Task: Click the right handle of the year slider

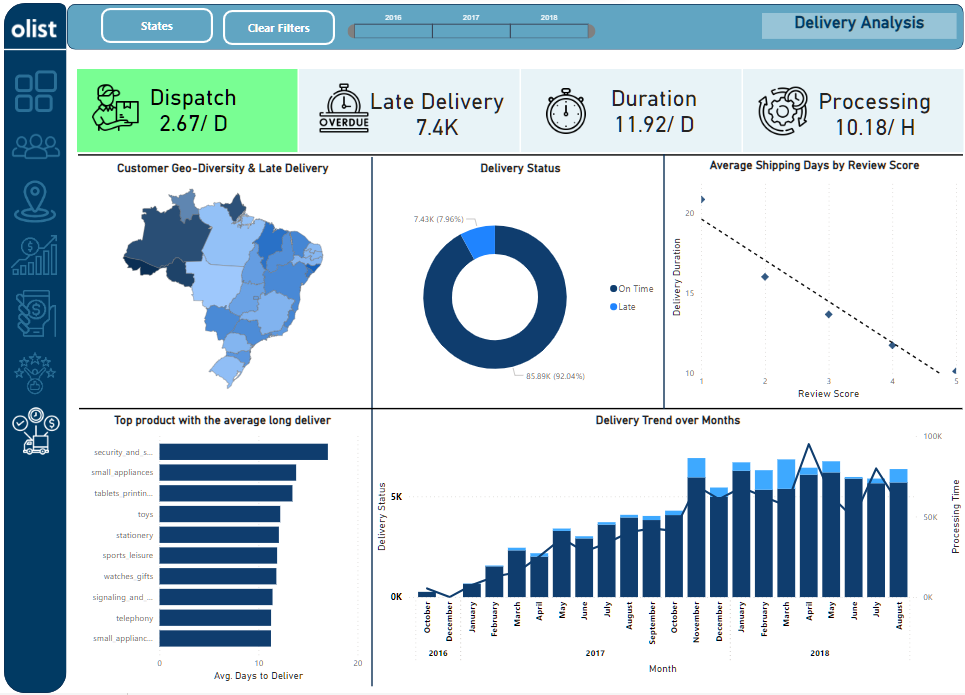Action: click(591, 31)
